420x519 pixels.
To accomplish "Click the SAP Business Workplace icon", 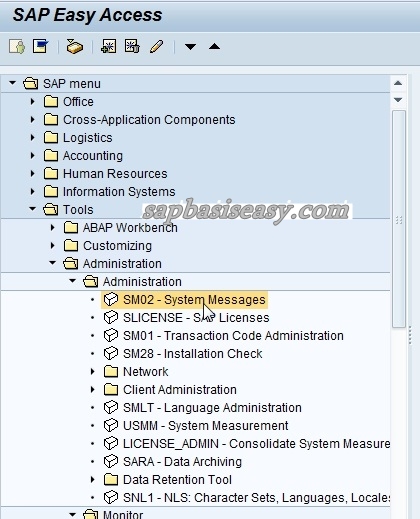I will point(75,46).
